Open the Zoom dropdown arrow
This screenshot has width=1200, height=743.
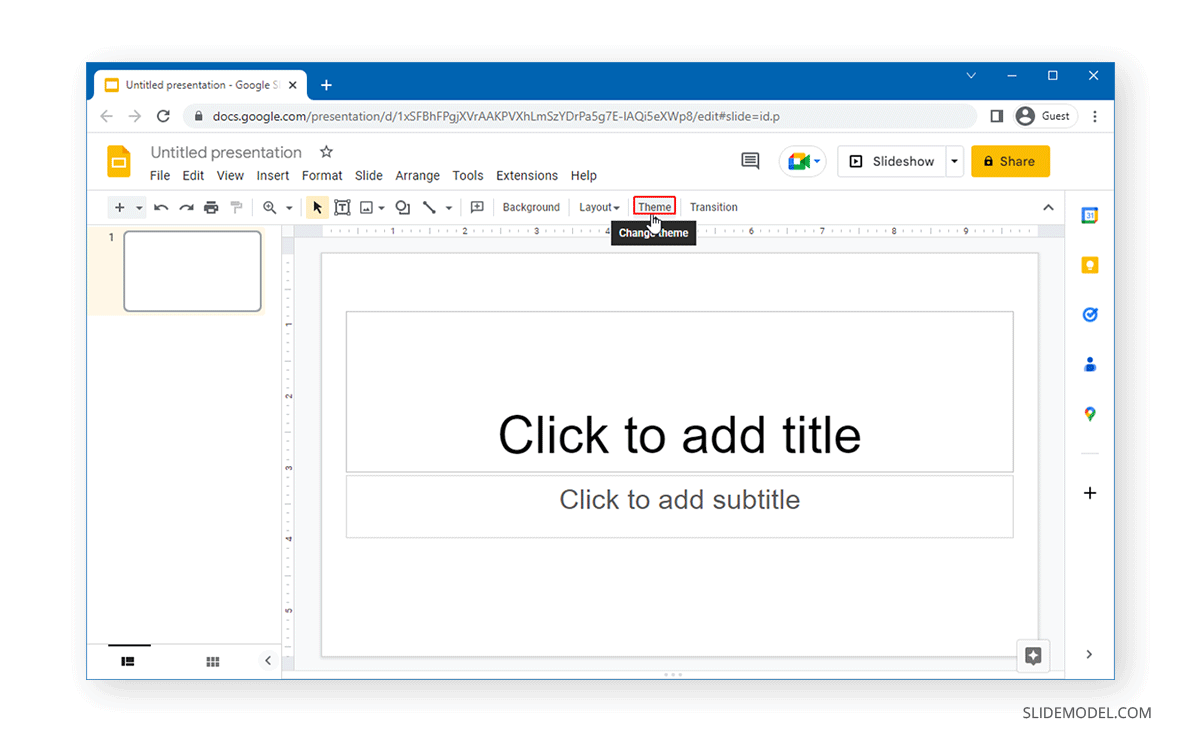[291, 207]
